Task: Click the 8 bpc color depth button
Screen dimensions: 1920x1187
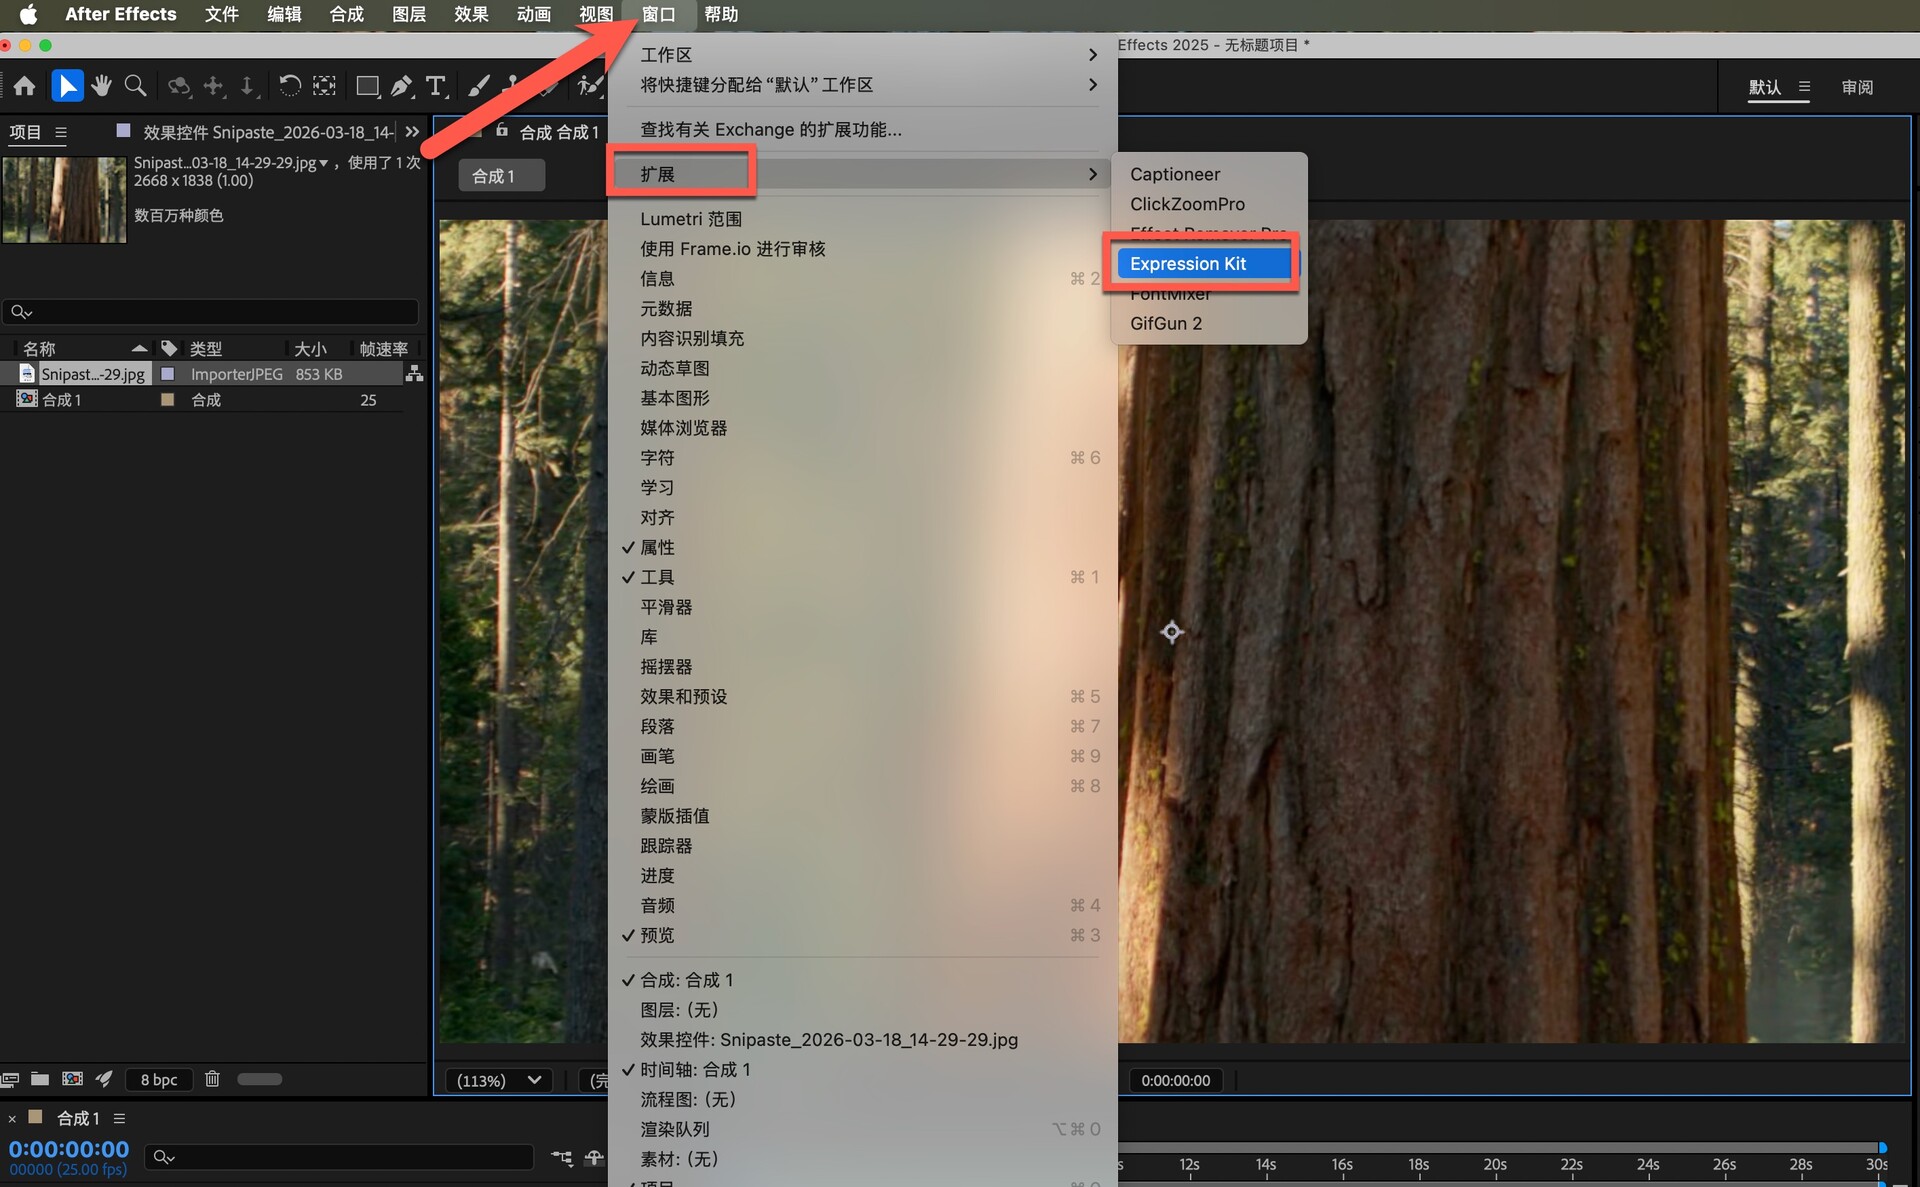Action: (159, 1080)
